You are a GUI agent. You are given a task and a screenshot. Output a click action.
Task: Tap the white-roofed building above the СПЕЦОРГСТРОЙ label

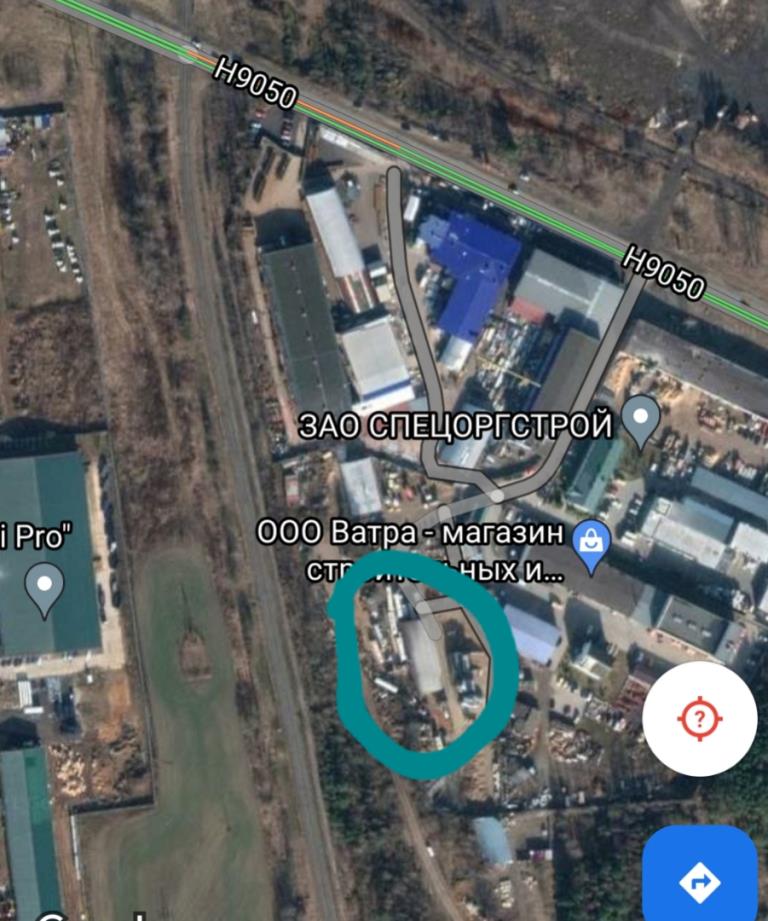pyautogui.click(x=377, y=358)
